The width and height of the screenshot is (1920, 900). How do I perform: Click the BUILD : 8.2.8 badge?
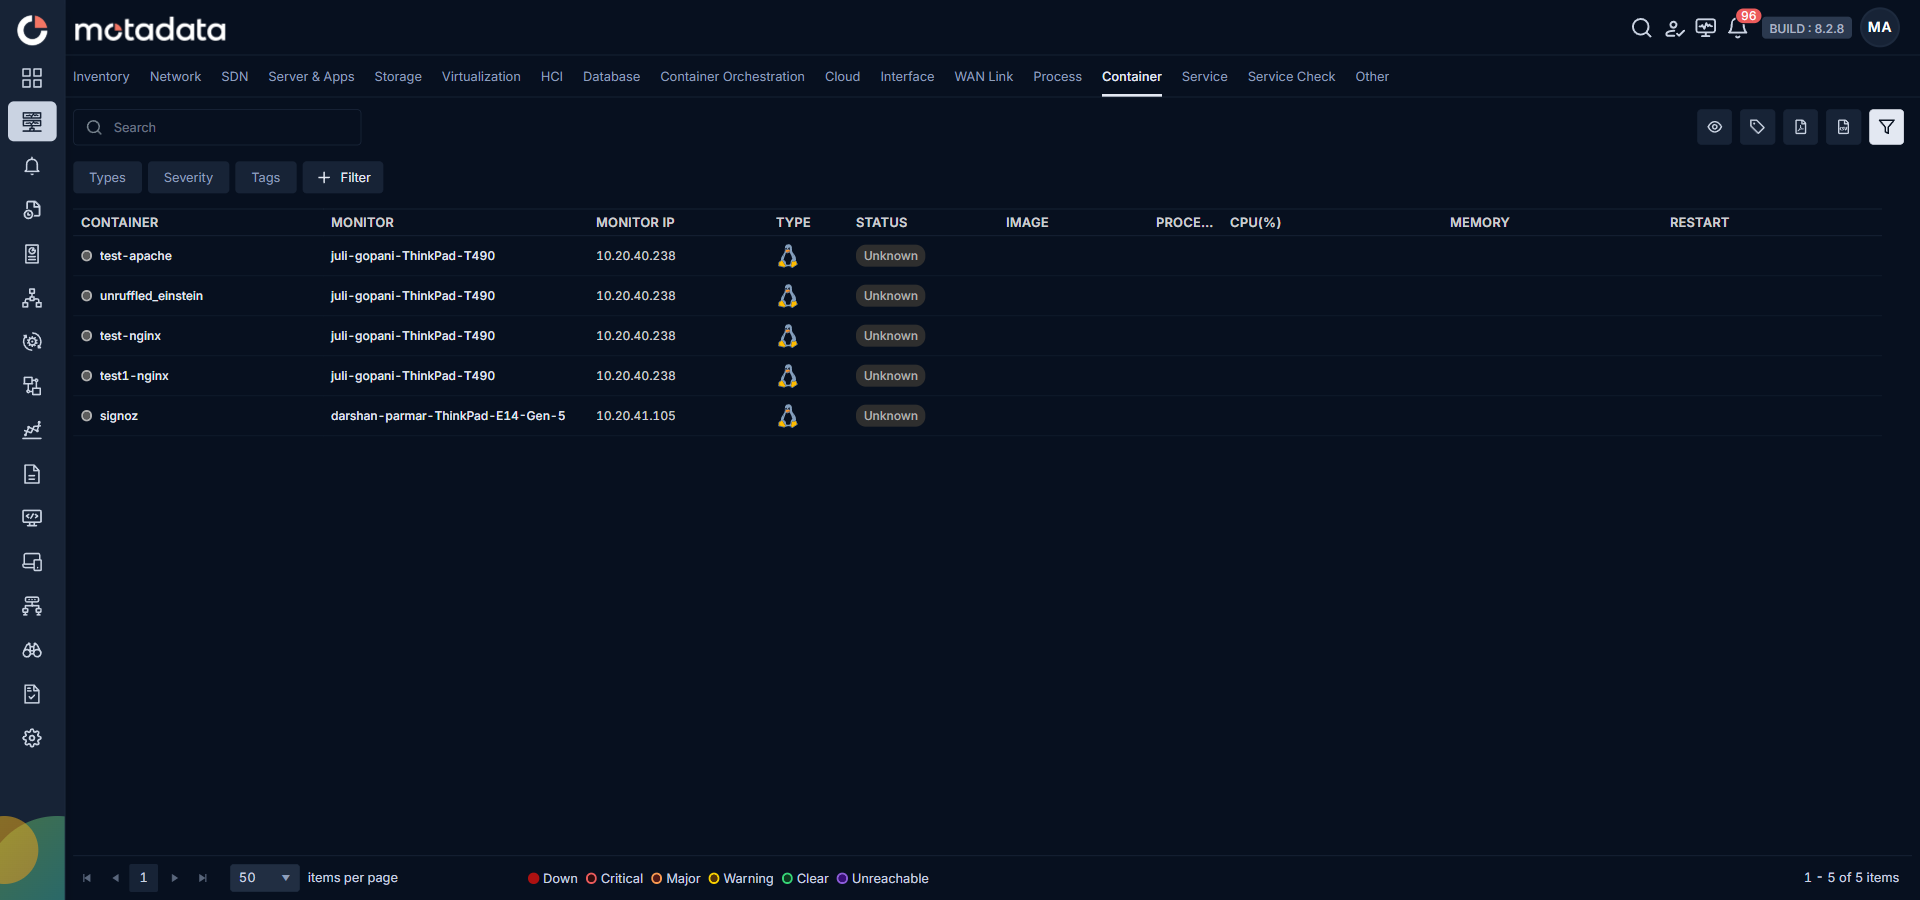(1806, 28)
